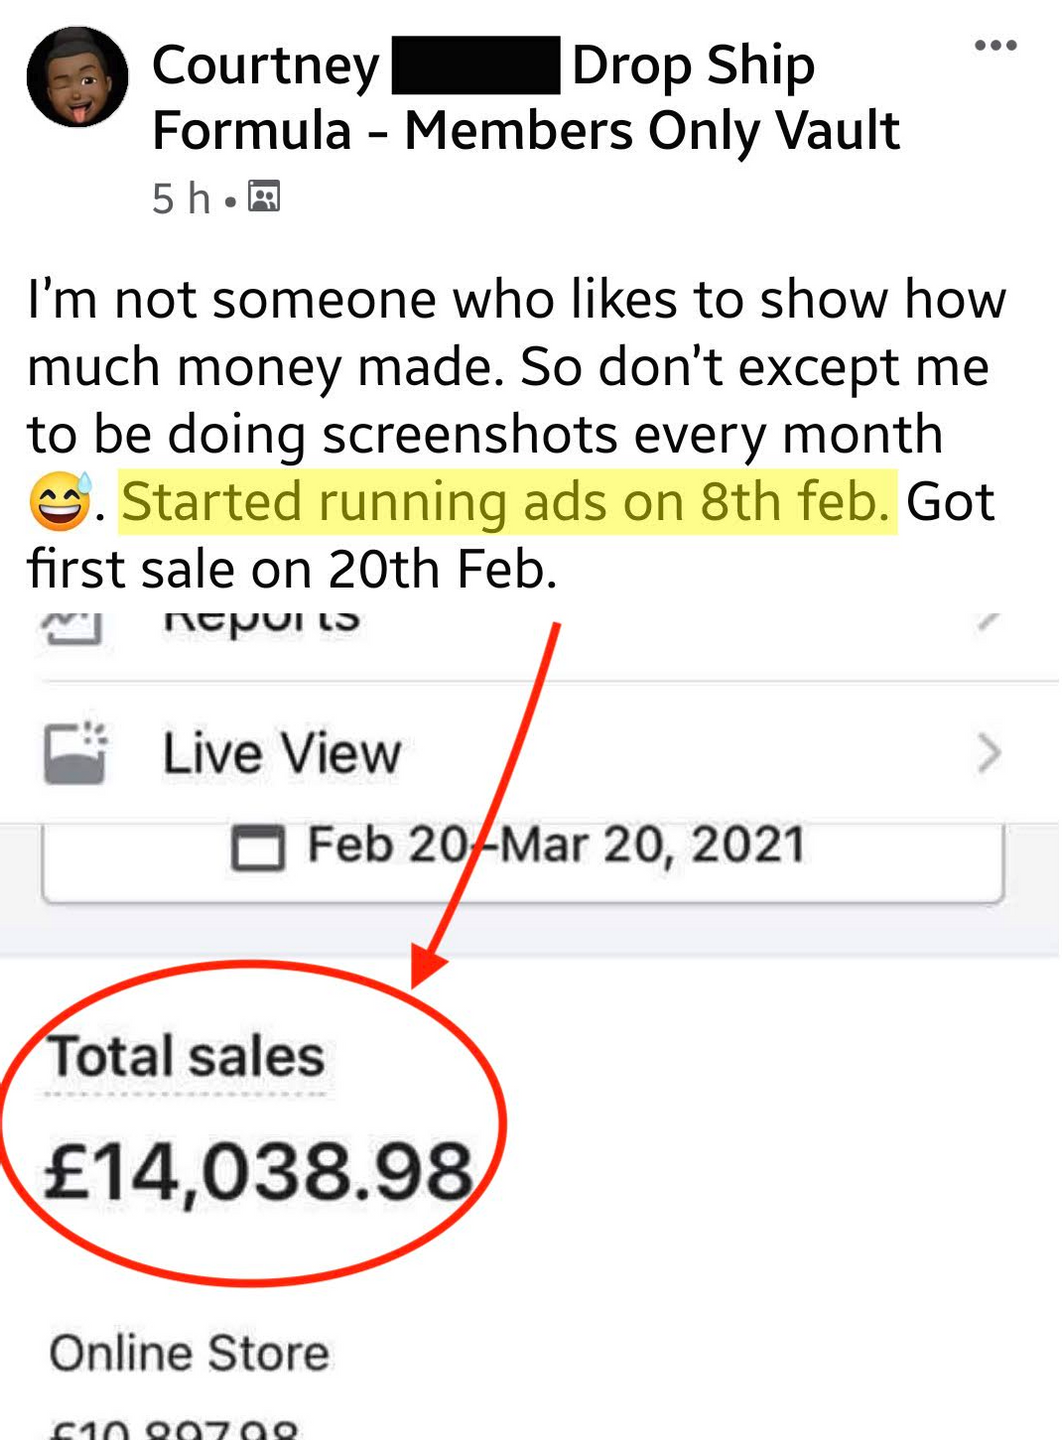Click the winking avatar profile picture
Image resolution: width=1062 pixels, height=1440 pixels.
77,77
